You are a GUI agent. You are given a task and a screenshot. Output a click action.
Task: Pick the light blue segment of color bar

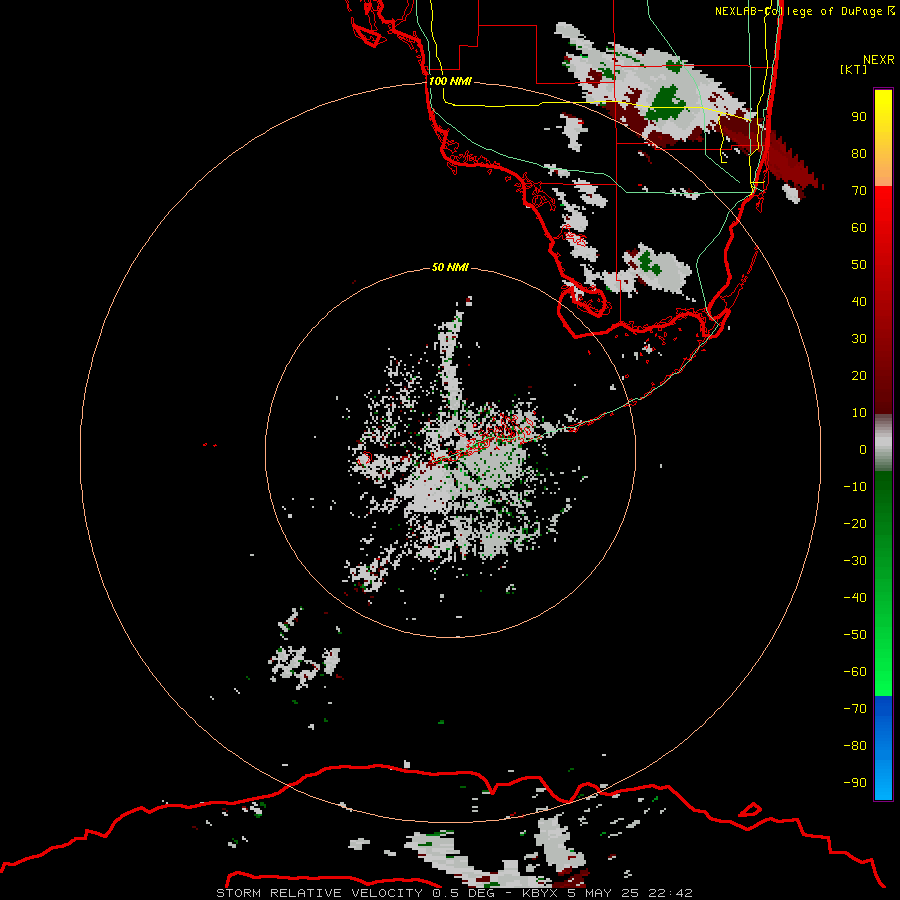pyautogui.click(x=883, y=778)
